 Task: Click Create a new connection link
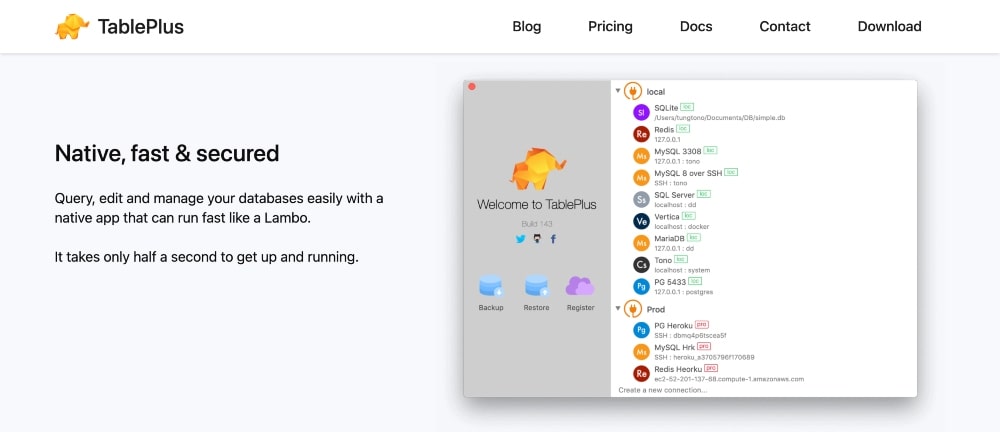[663, 390]
